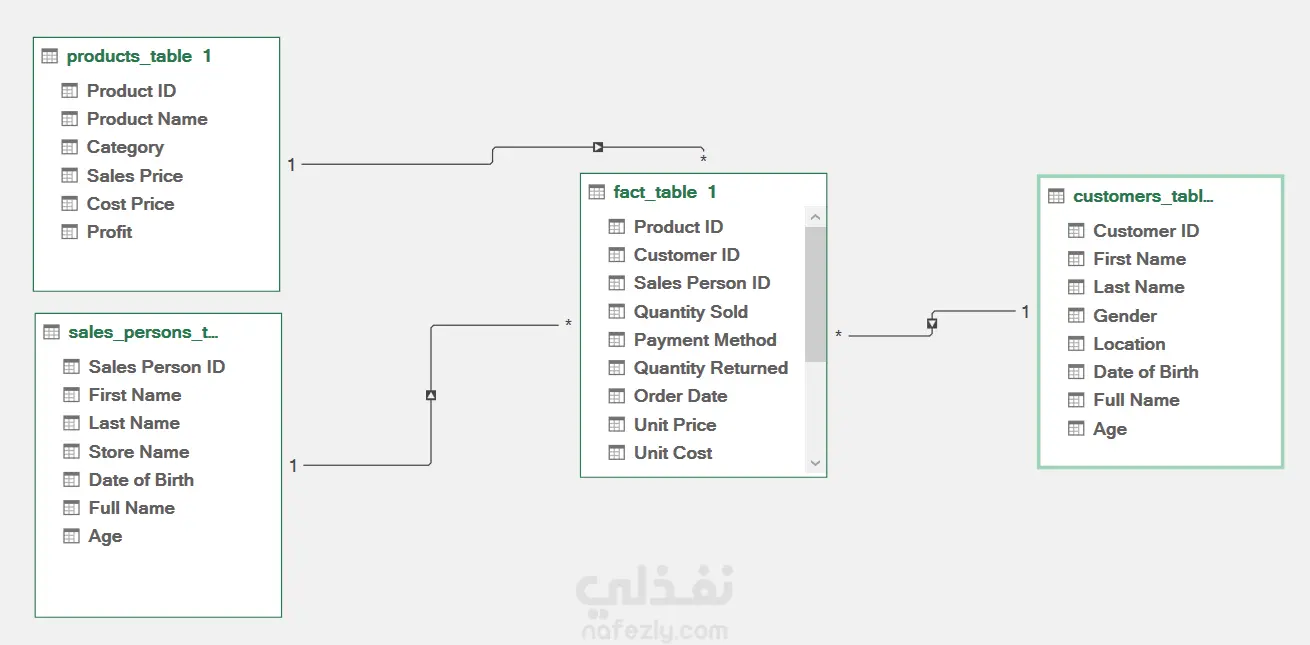
Task: Select Location field in customers table
Action: [x=1129, y=344]
